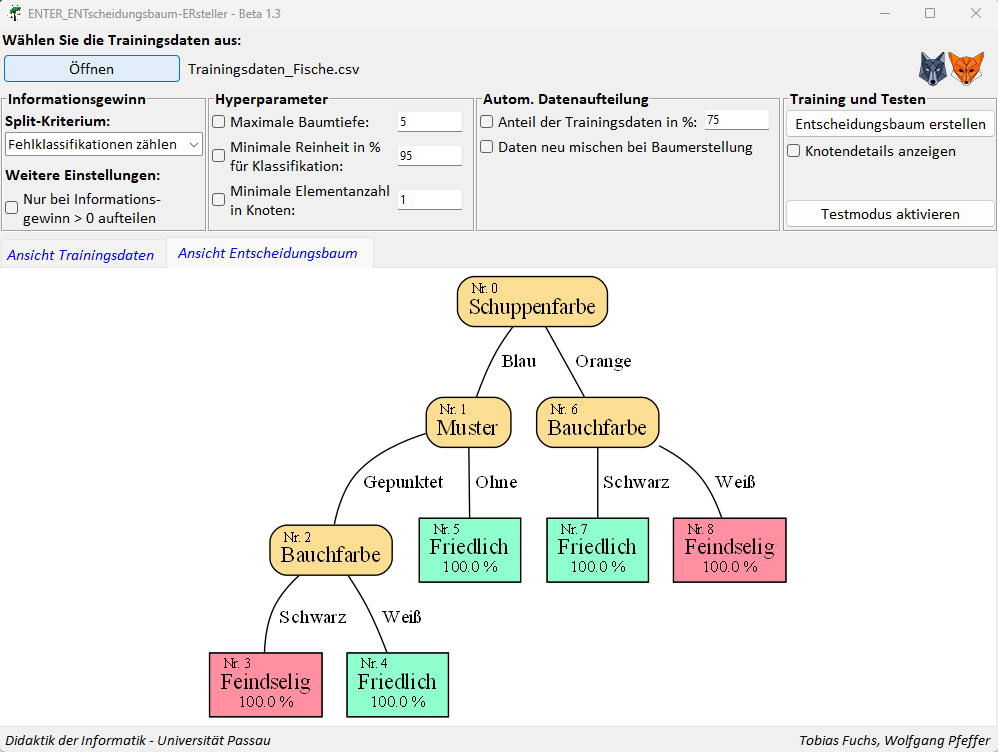
Task: Select root node Nr. 0 Schuppenfarbe
Action: (x=532, y=301)
